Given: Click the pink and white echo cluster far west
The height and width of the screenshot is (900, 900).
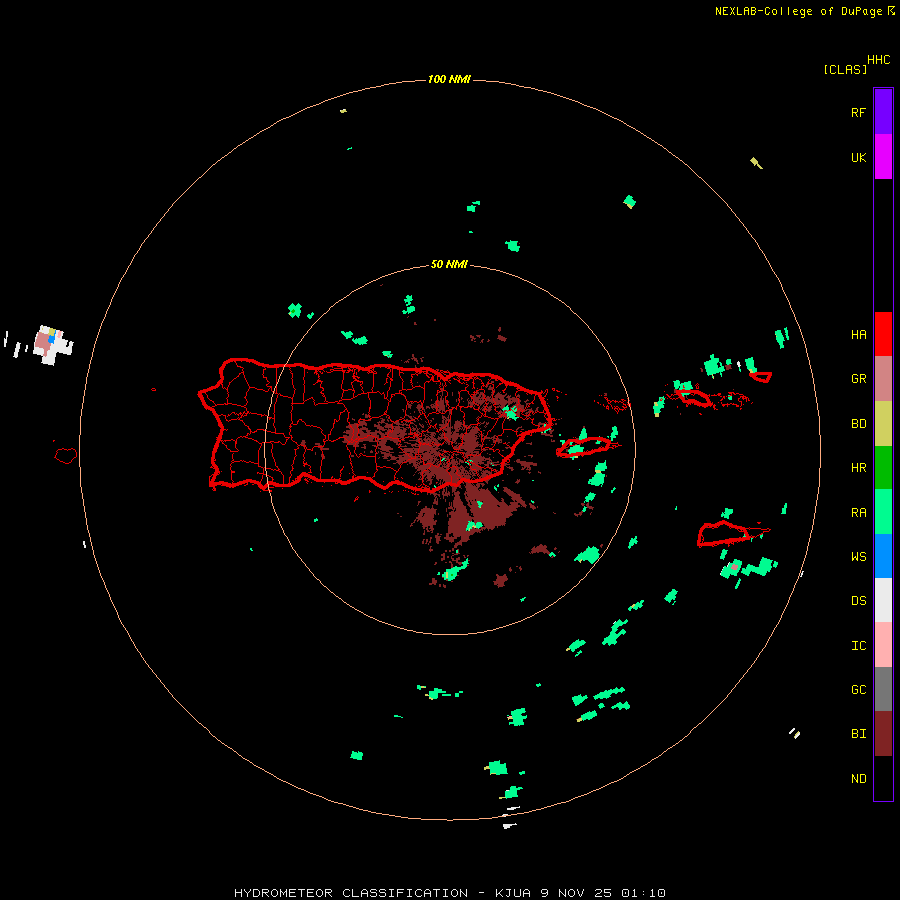Looking at the screenshot, I should click(53, 344).
